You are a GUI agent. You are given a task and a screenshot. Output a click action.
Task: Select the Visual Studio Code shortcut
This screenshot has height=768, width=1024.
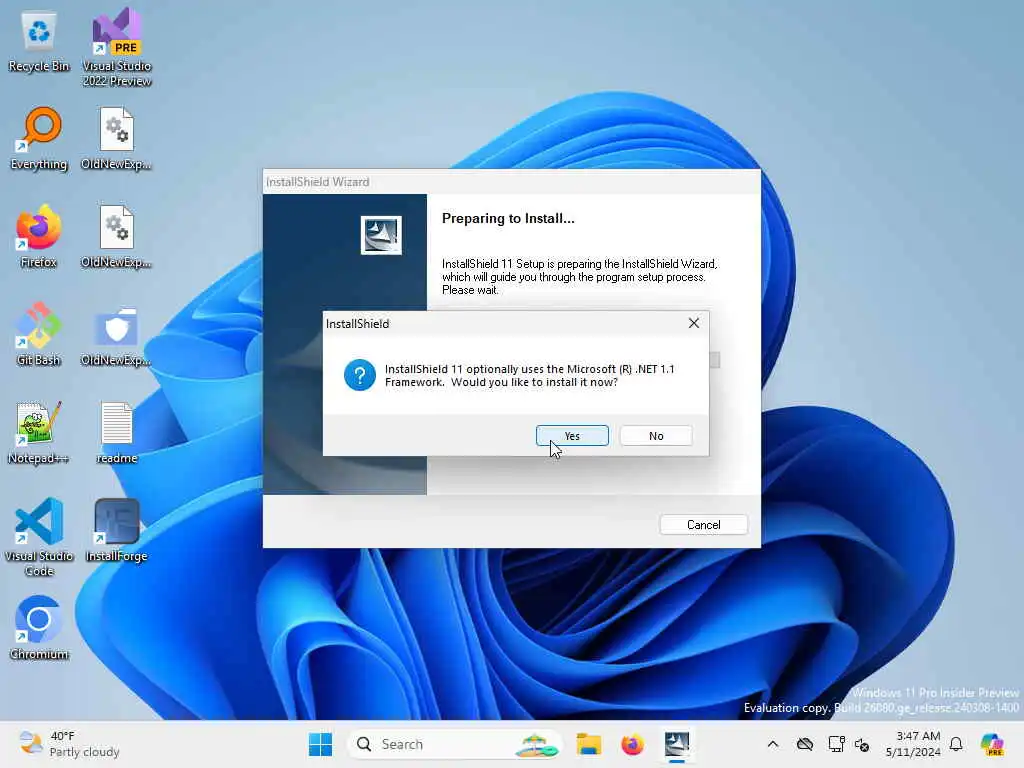[x=39, y=537]
